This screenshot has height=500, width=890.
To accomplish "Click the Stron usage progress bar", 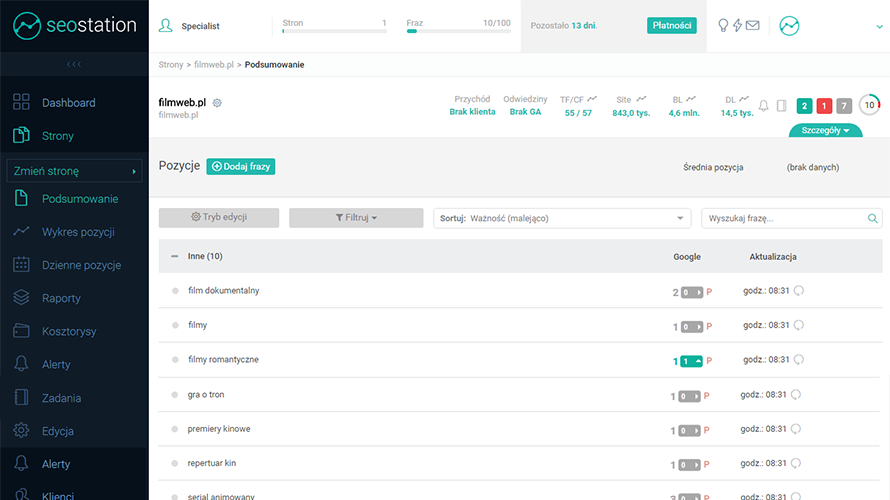I will [x=334, y=31].
